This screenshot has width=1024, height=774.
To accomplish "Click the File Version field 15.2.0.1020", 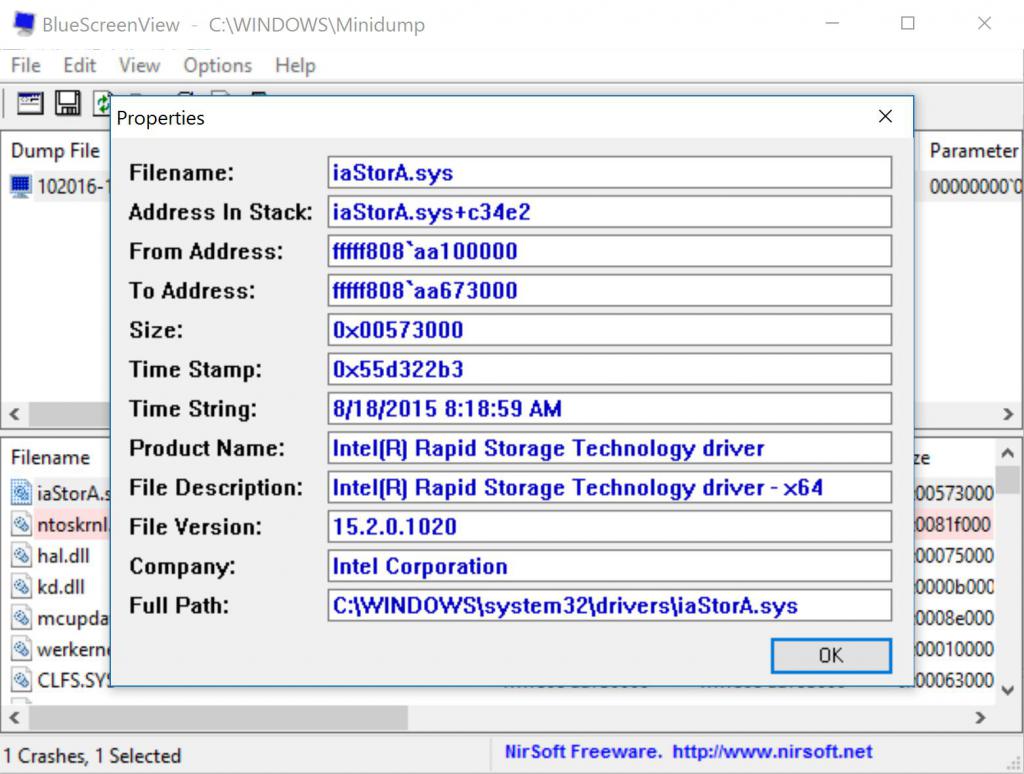I will tap(609, 526).
